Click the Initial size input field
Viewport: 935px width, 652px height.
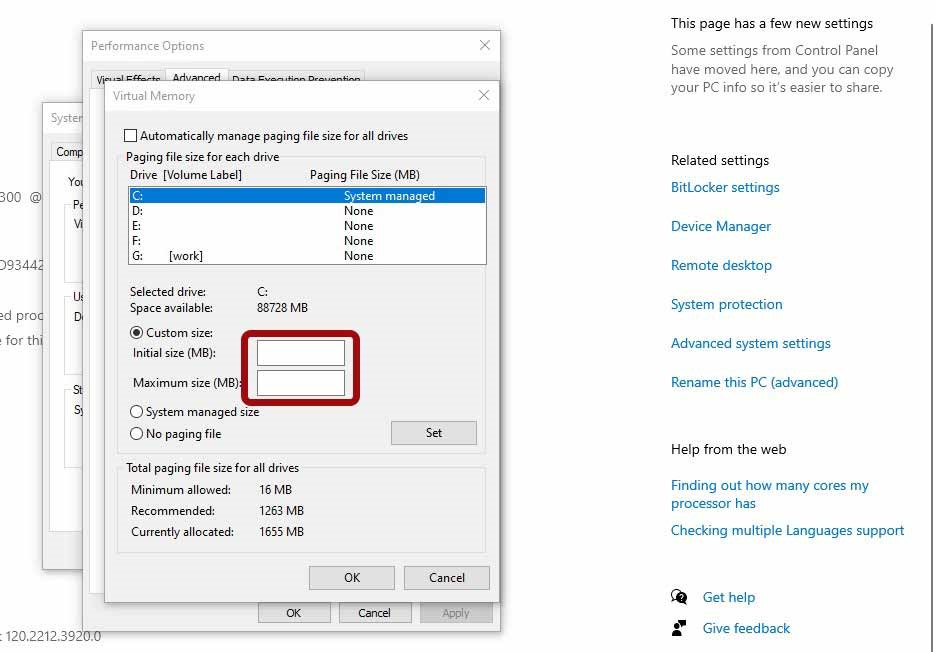click(x=300, y=353)
